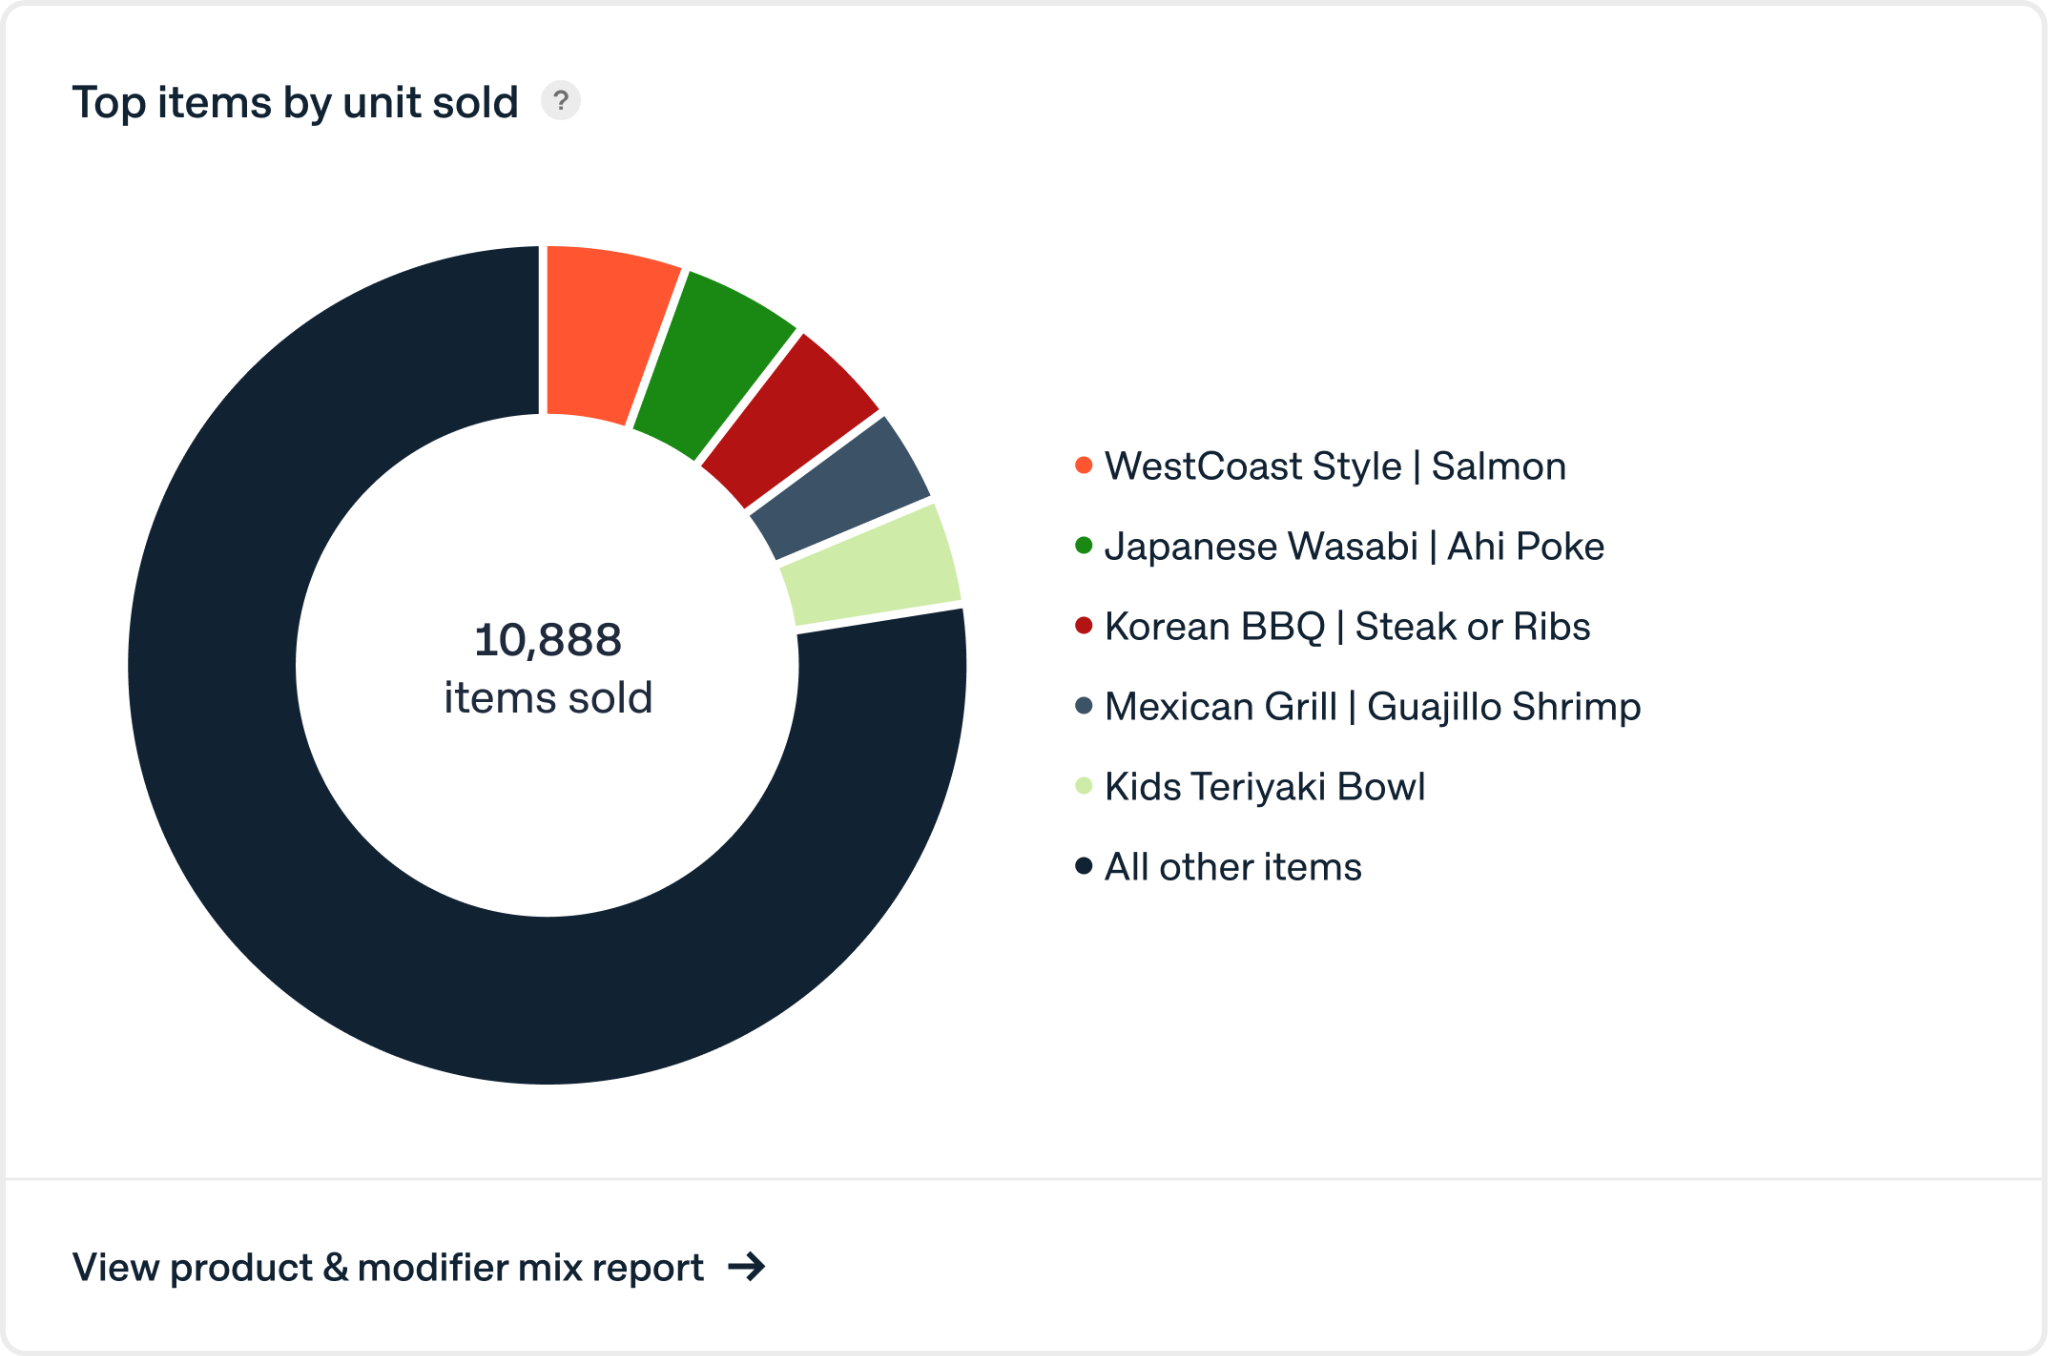Select All other items legend label

1233,867
